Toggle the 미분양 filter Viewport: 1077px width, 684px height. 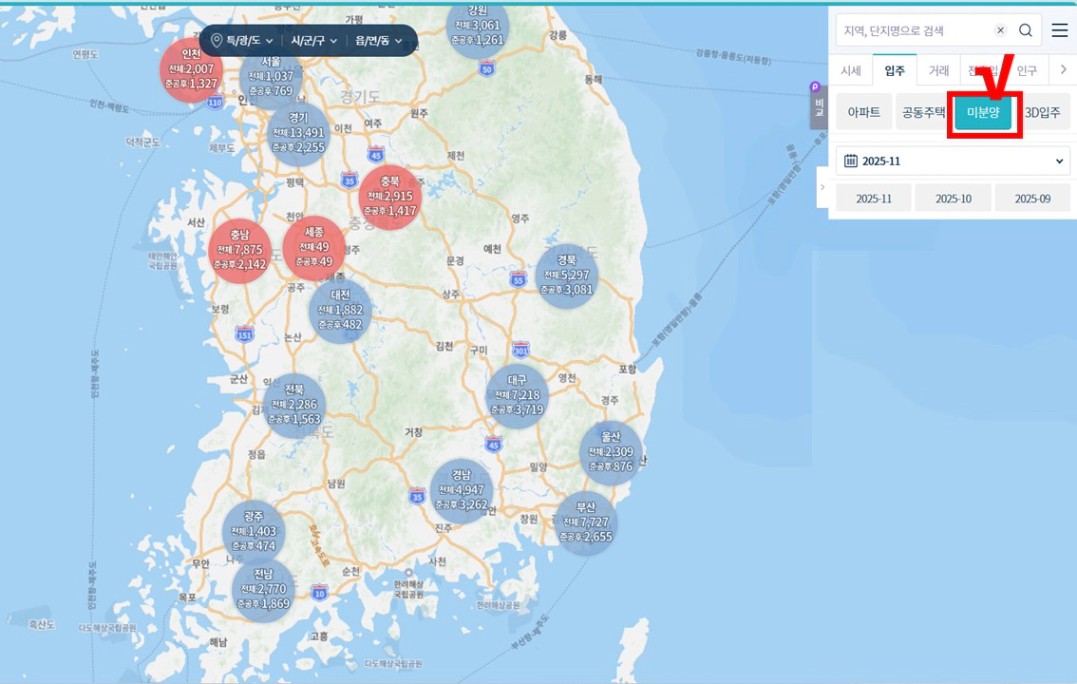coord(982,113)
